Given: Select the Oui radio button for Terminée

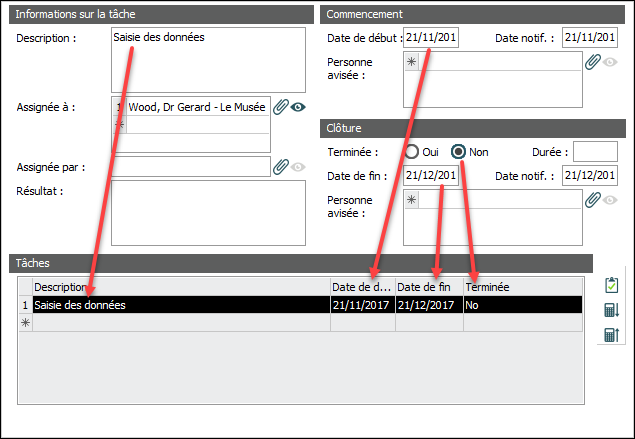Looking at the screenshot, I should tap(412, 152).
